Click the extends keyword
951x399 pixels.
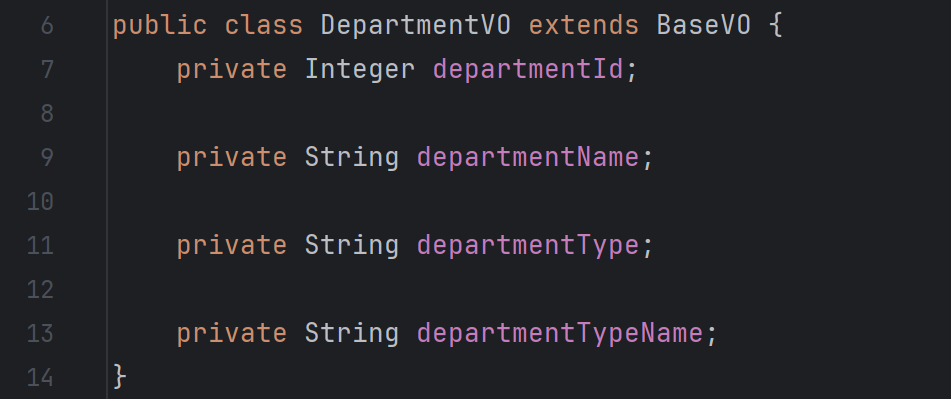pos(583,25)
